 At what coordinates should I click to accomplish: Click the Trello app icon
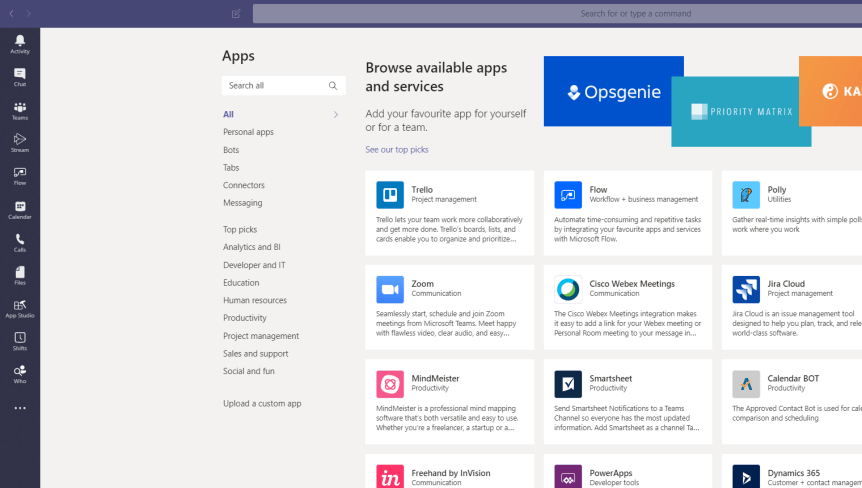[390, 195]
